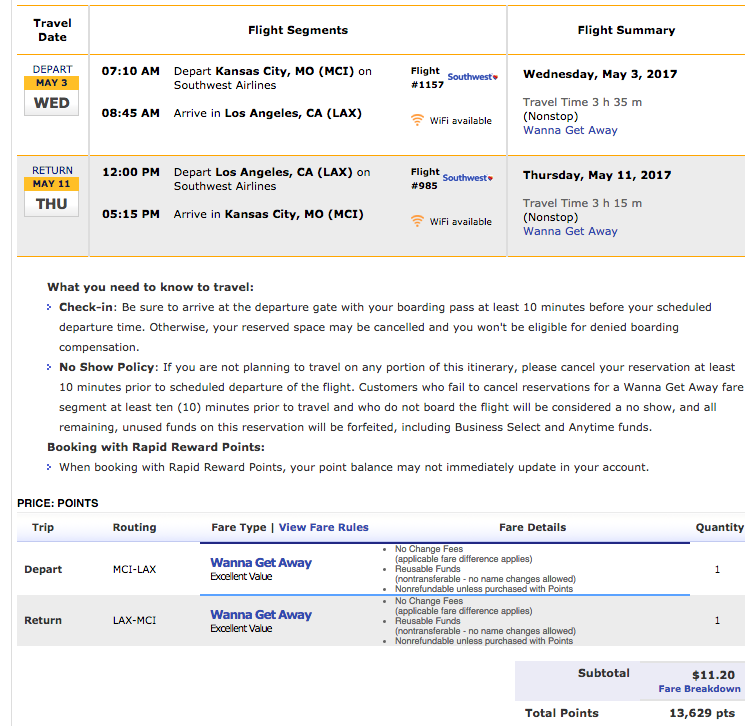This screenshot has width=750, height=726.
Task: Click Return label in price table
Action: tap(43, 620)
